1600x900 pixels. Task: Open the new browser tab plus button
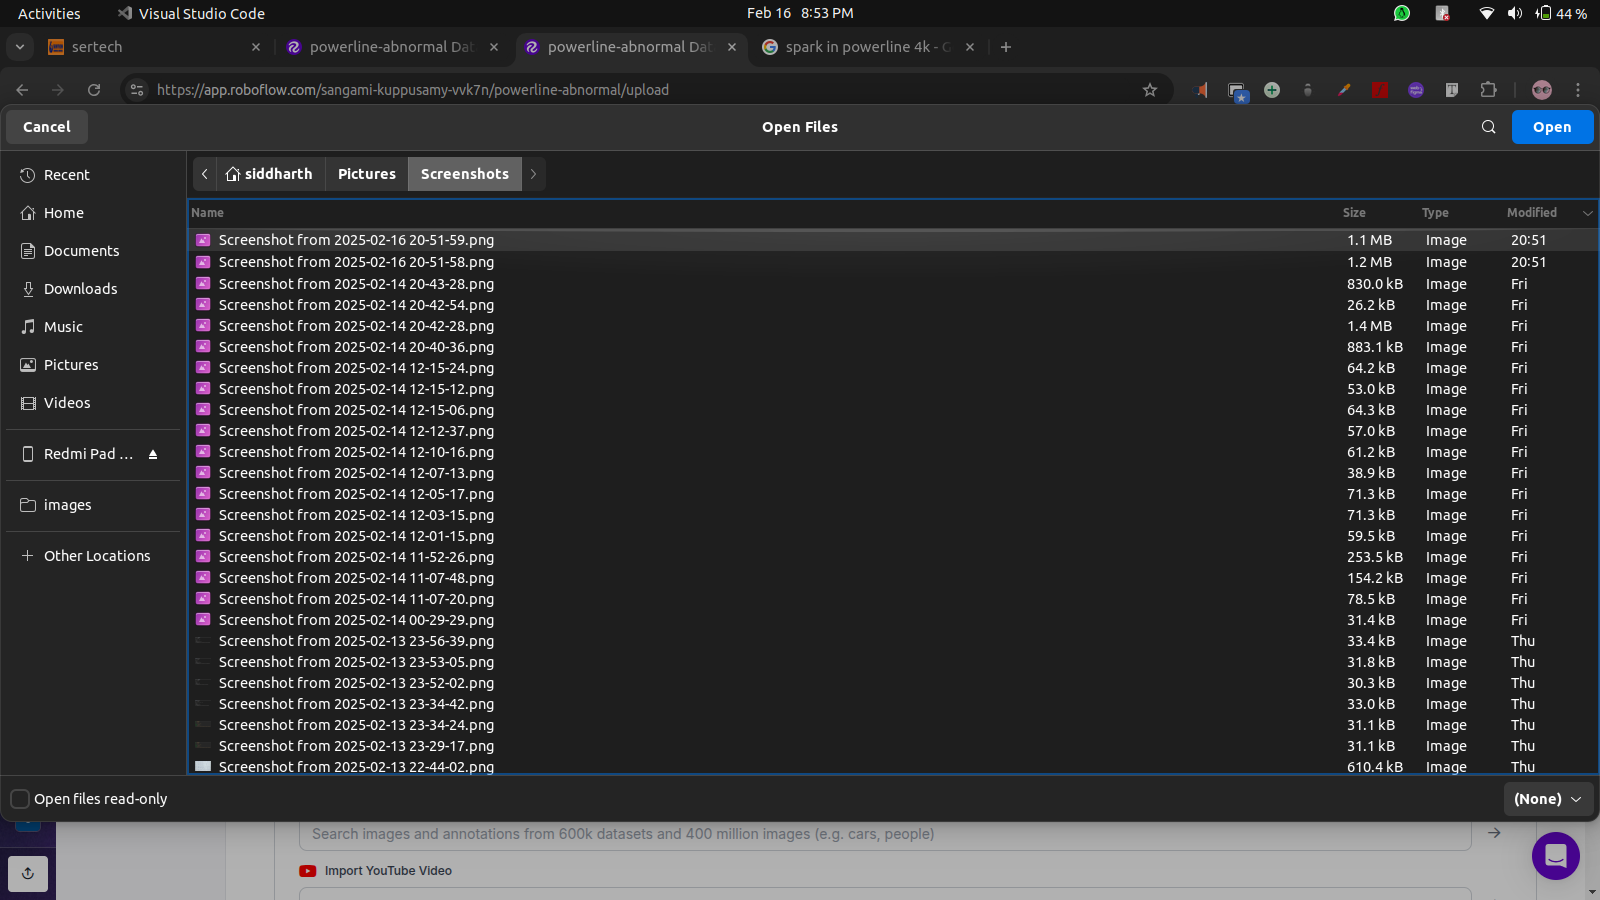(x=1006, y=47)
